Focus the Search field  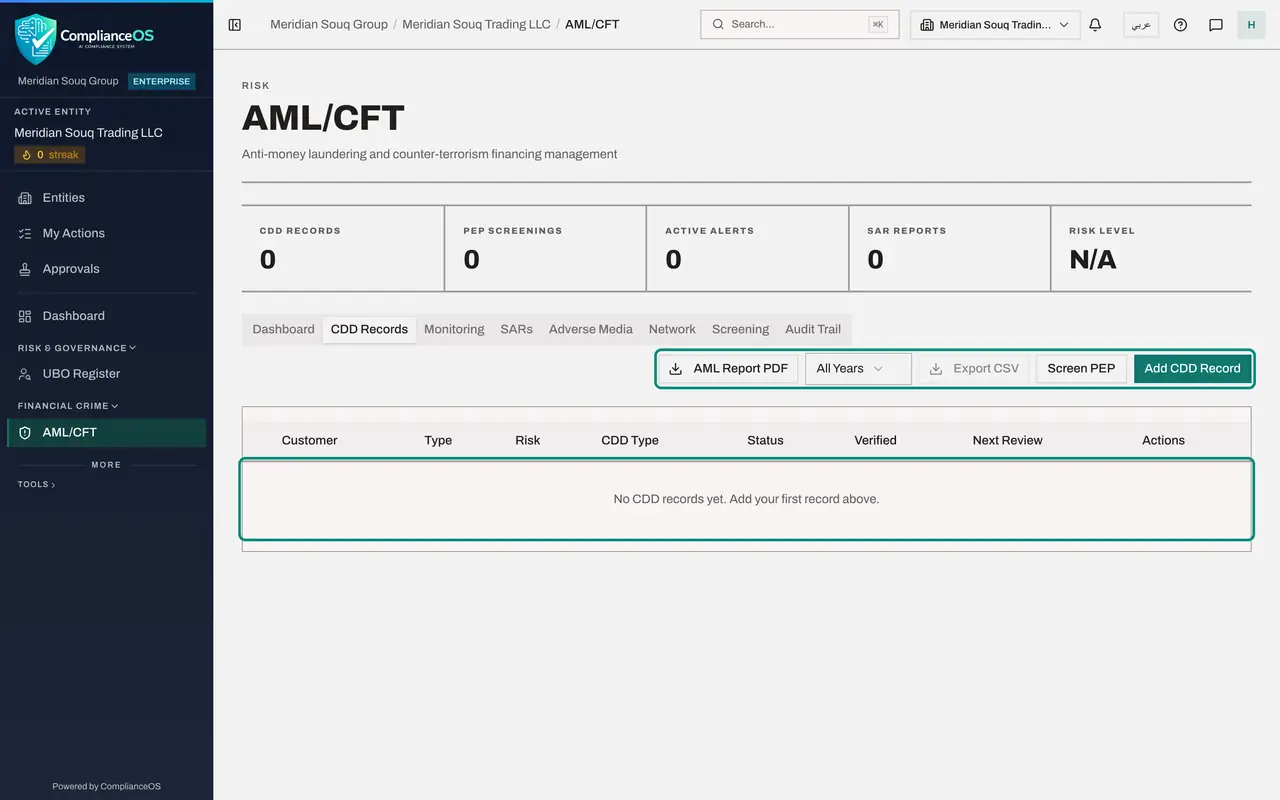800,25
